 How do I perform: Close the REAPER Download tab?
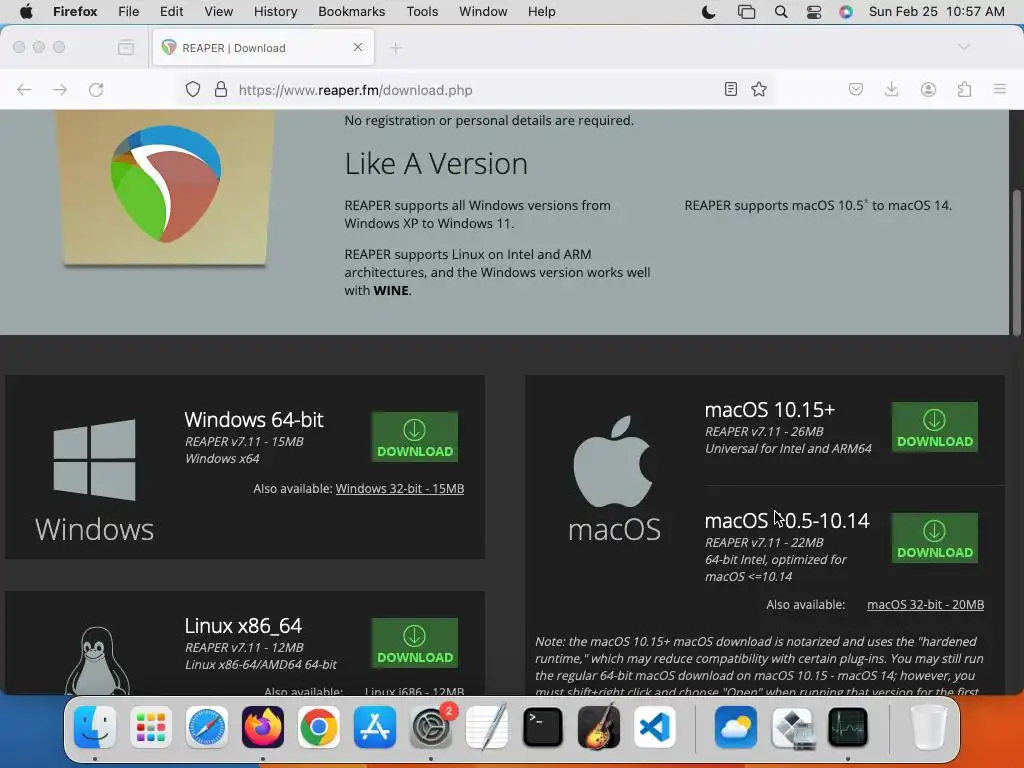[358, 47]
